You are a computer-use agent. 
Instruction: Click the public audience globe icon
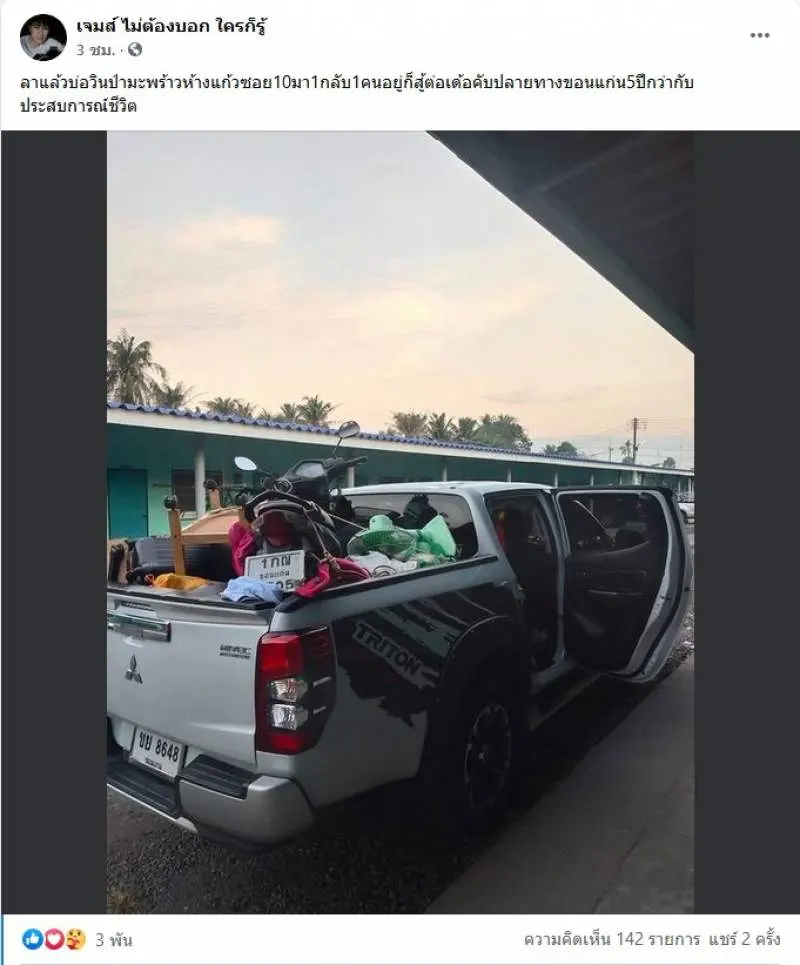pos(135,50)
